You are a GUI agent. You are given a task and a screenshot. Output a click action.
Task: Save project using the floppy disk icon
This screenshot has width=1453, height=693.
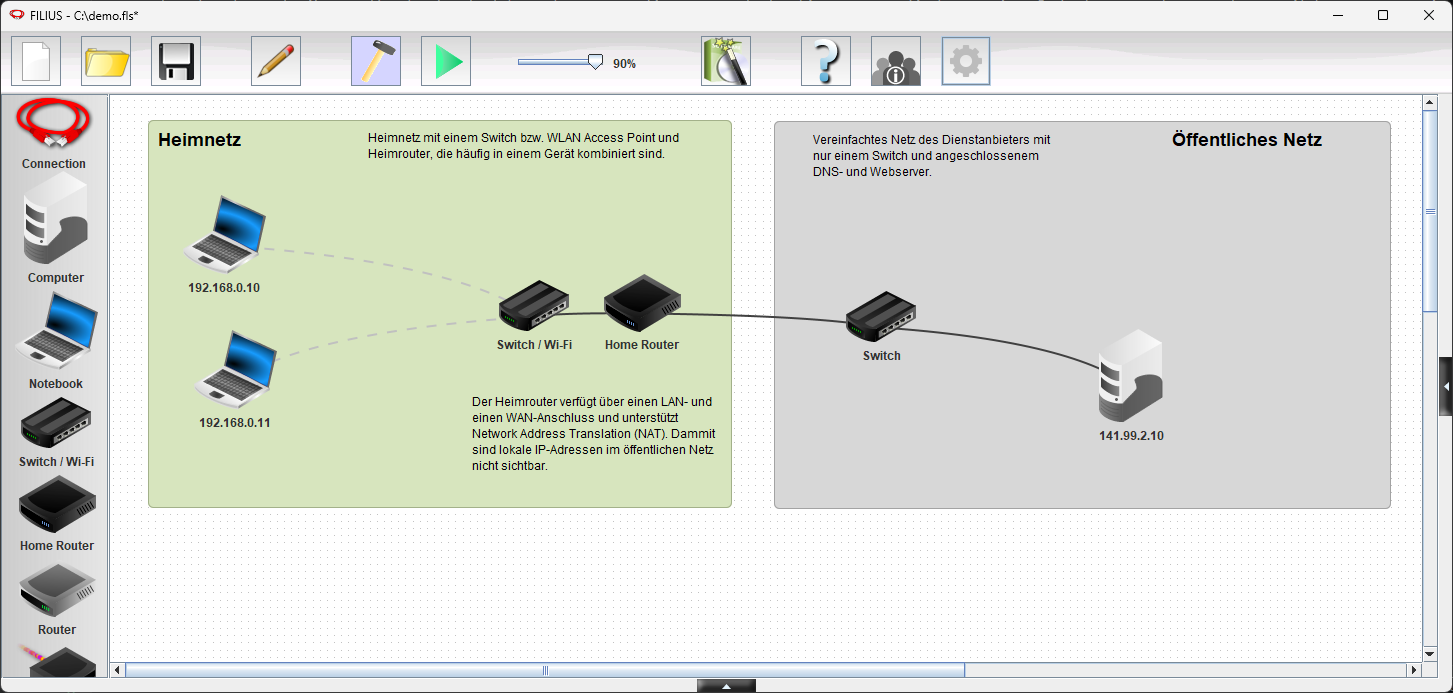click(x=176, y=62)
